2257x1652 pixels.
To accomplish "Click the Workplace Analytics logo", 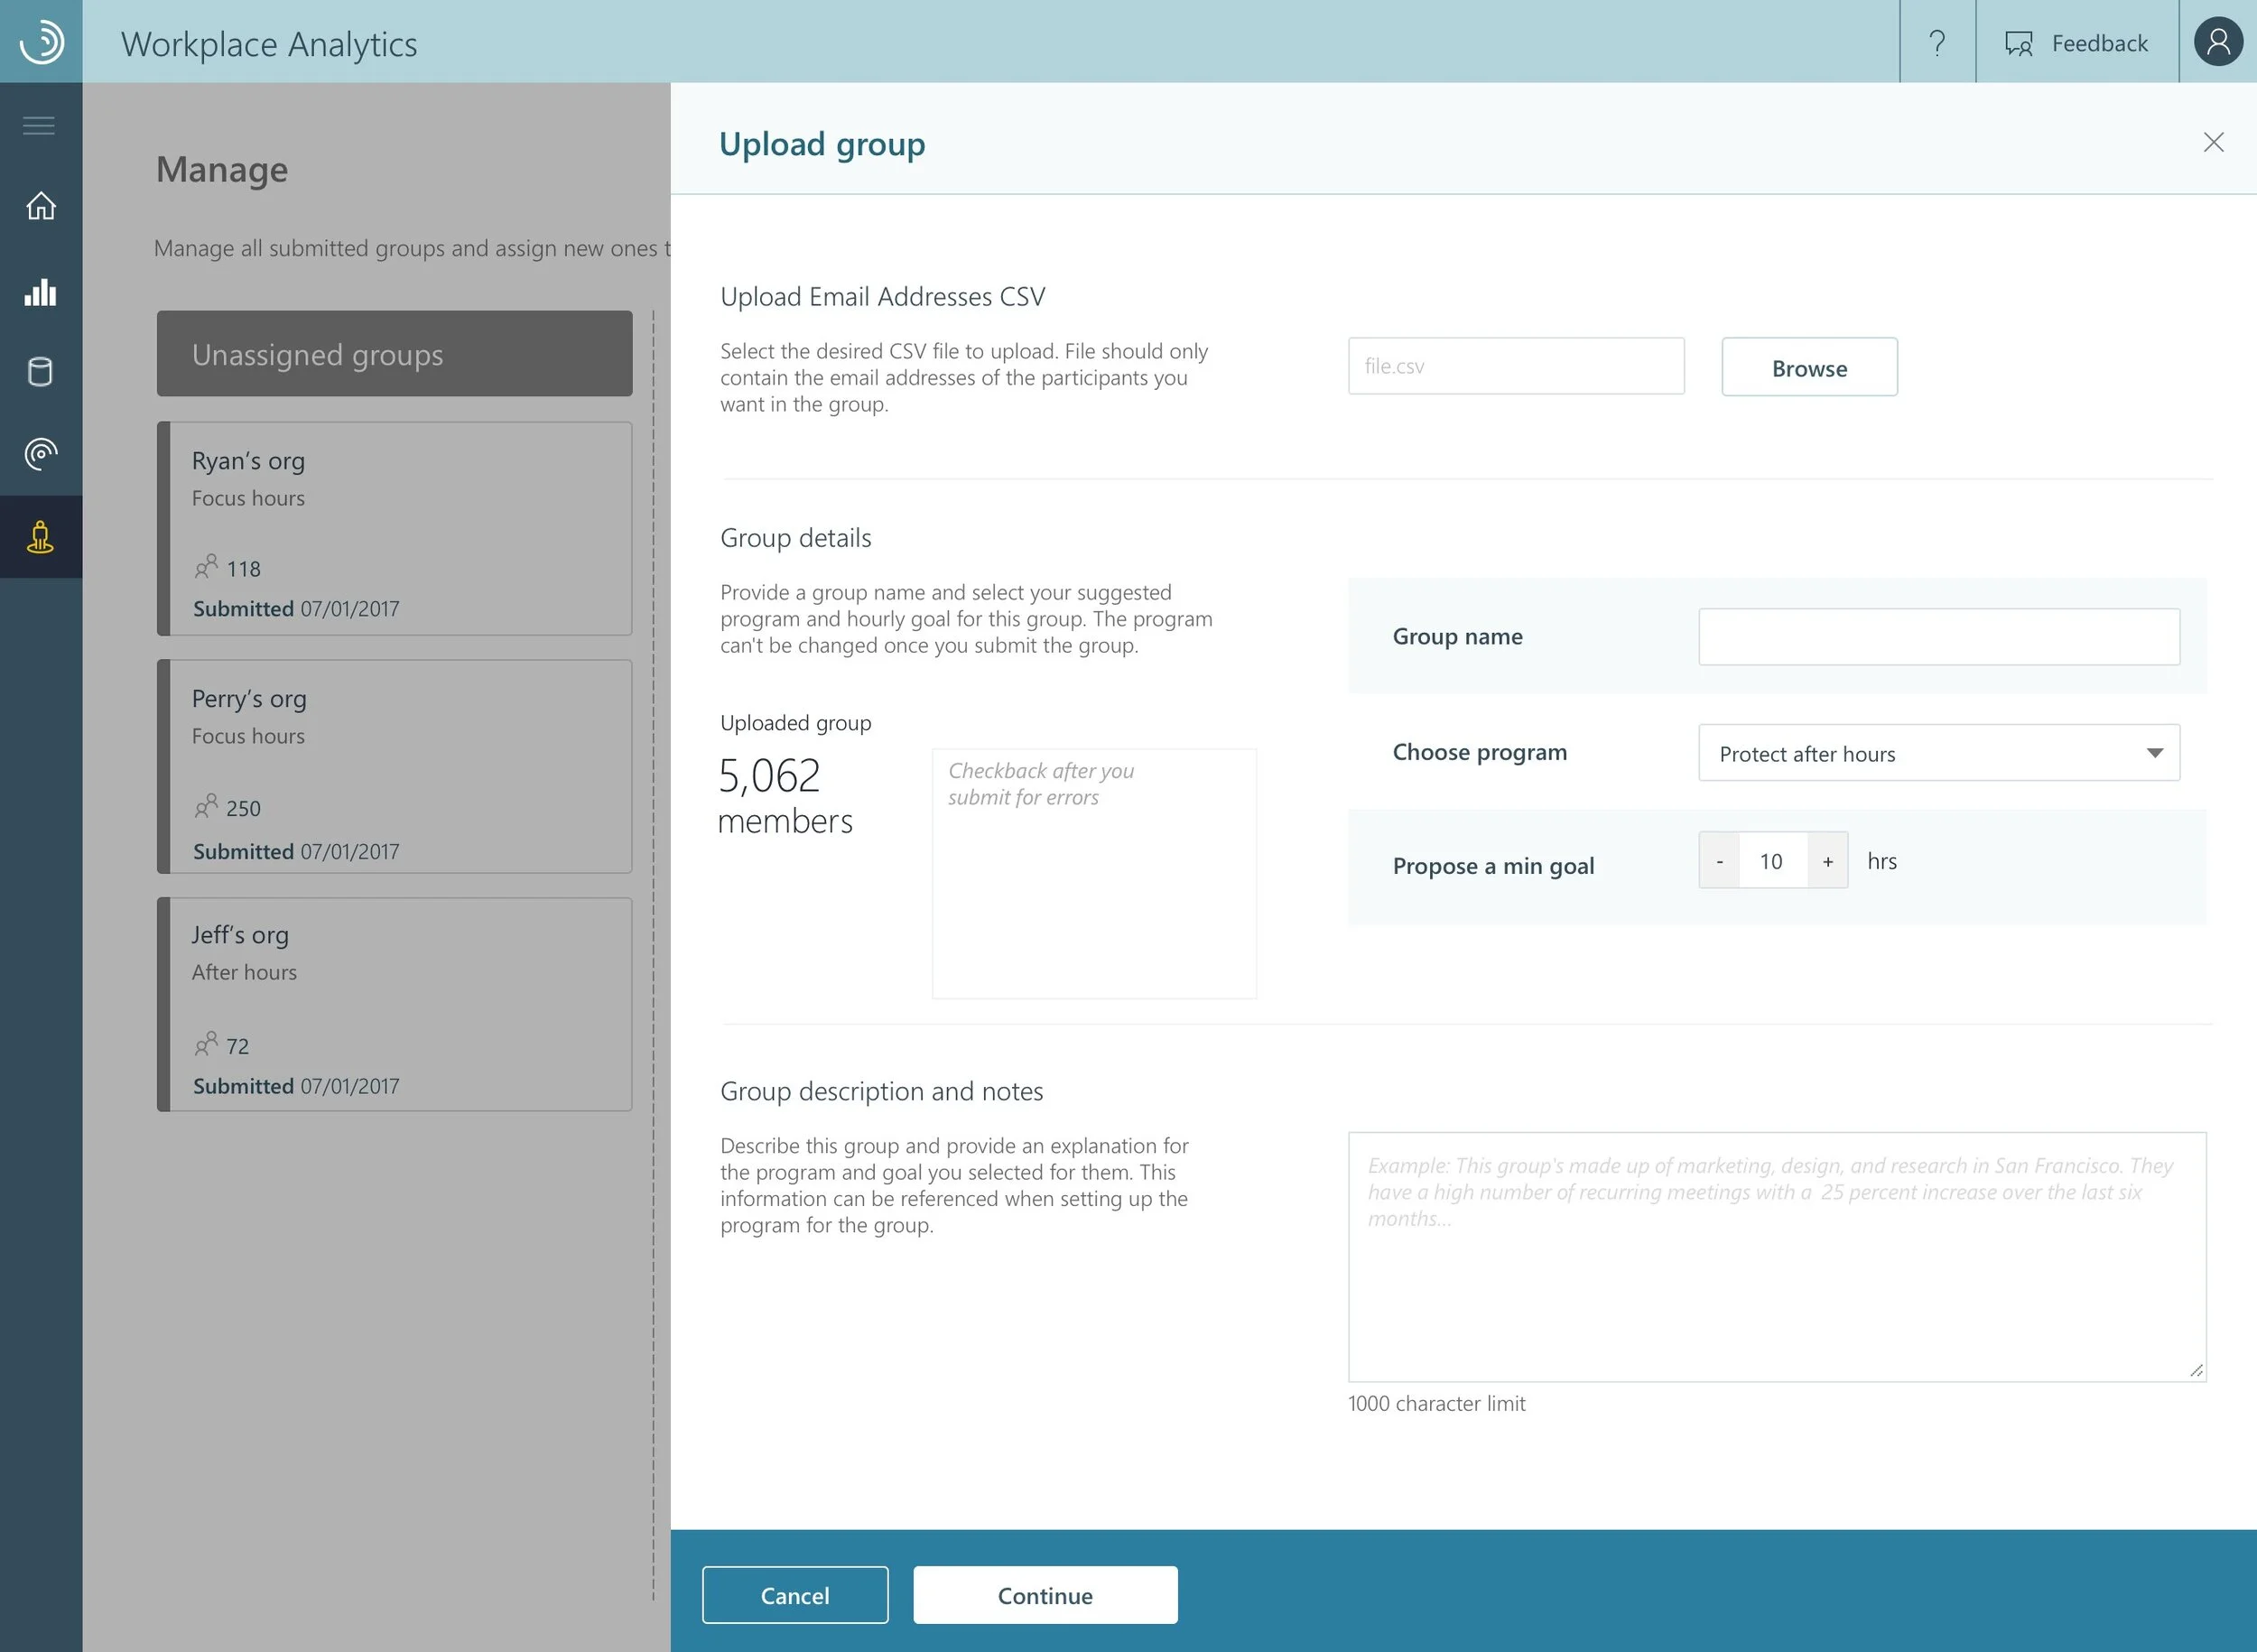I will point(40,42).
